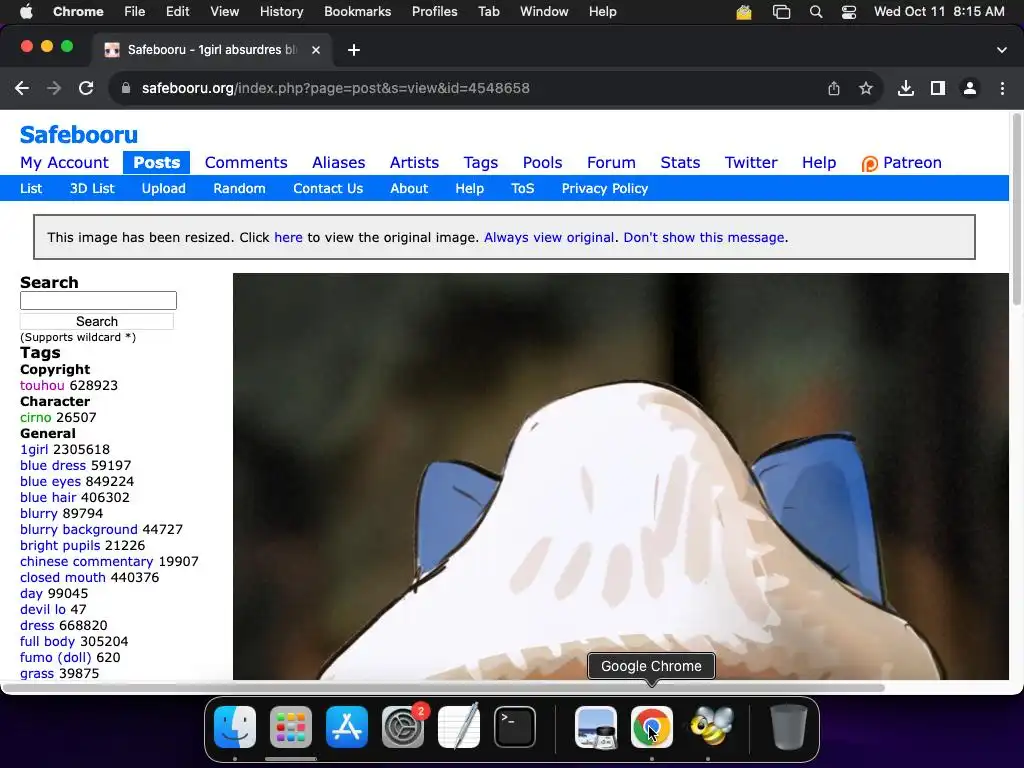Focus the tag search input field
1024x768 pixels.
click(x=99, y=300)
